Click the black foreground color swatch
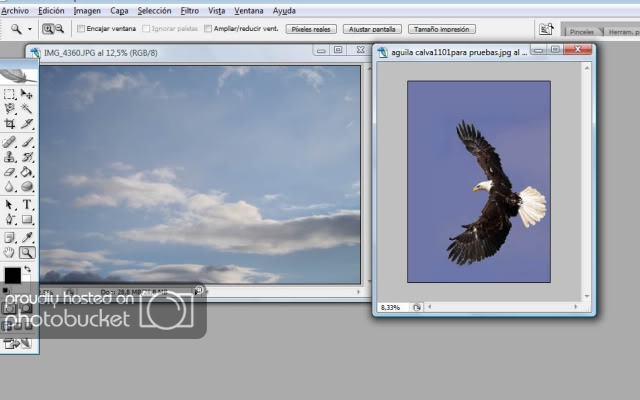The image size is (640, 400). (x=12, y=275)
